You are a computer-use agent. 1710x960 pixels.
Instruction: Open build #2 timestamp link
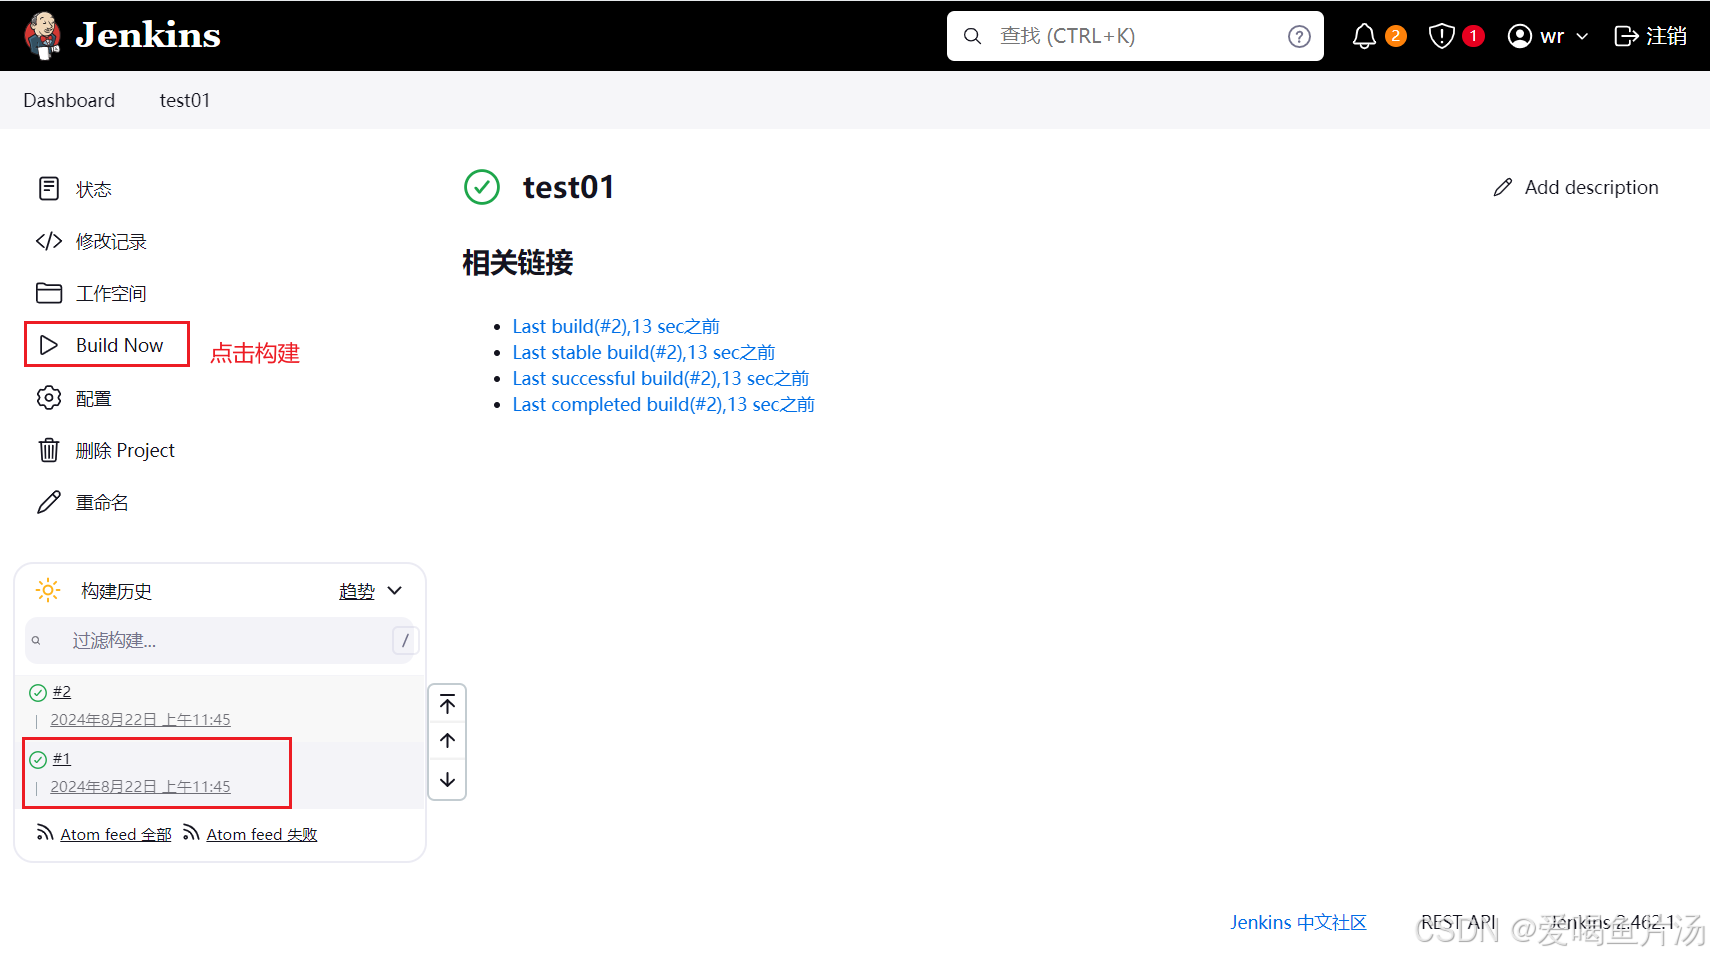[140, 719]
